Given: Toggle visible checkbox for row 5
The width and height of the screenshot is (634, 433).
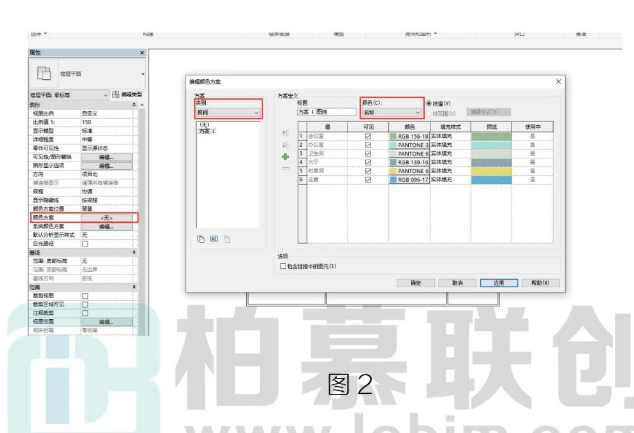Looking at the screenshot, I should (368, 171).
